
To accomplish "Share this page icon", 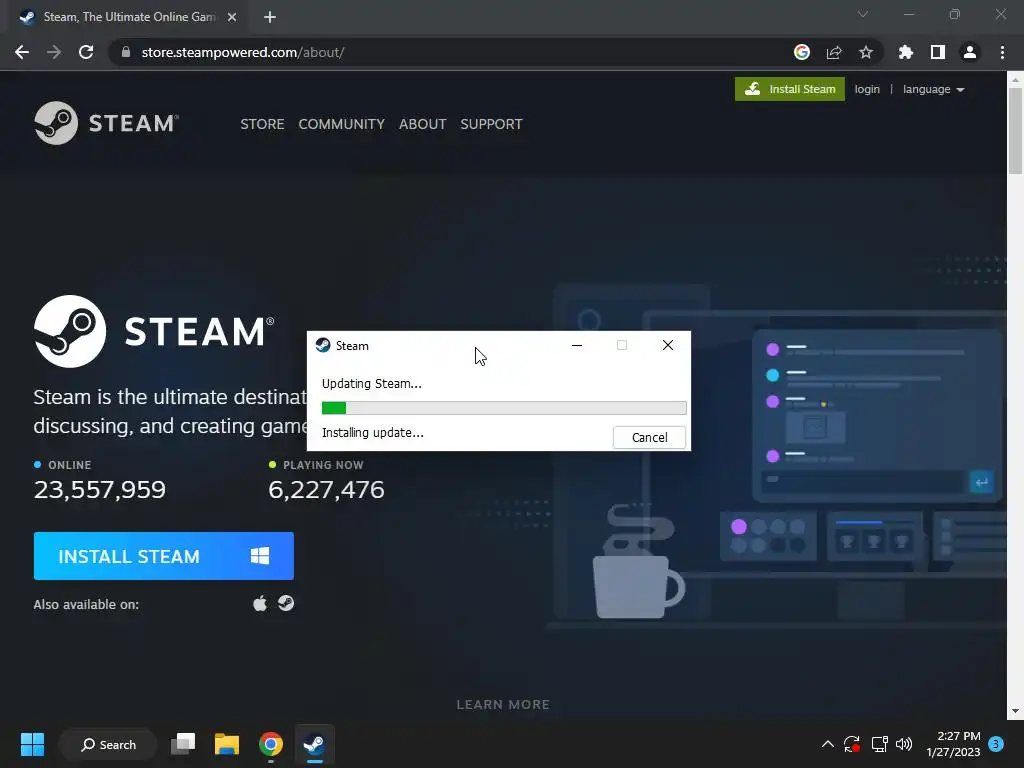I will (834, 52).
